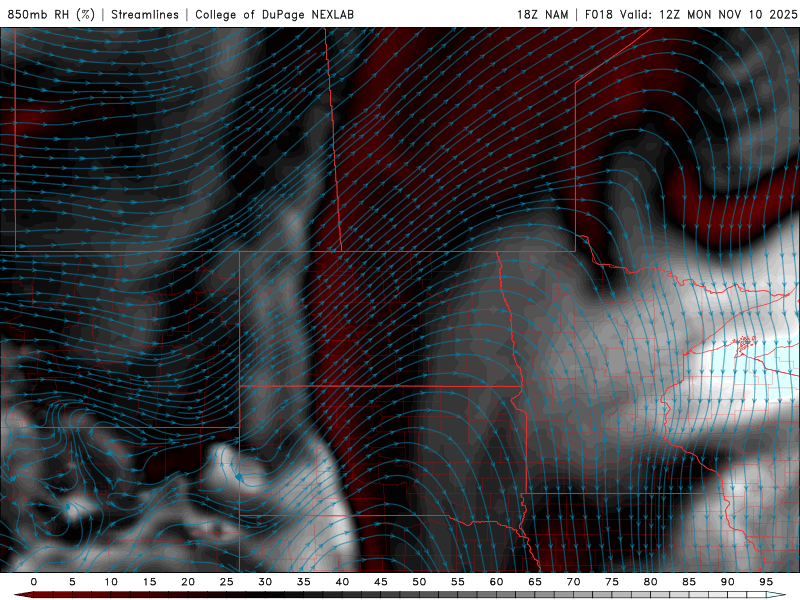
Task: Click the "5" label on the color scale
Action: pos(72,582)
